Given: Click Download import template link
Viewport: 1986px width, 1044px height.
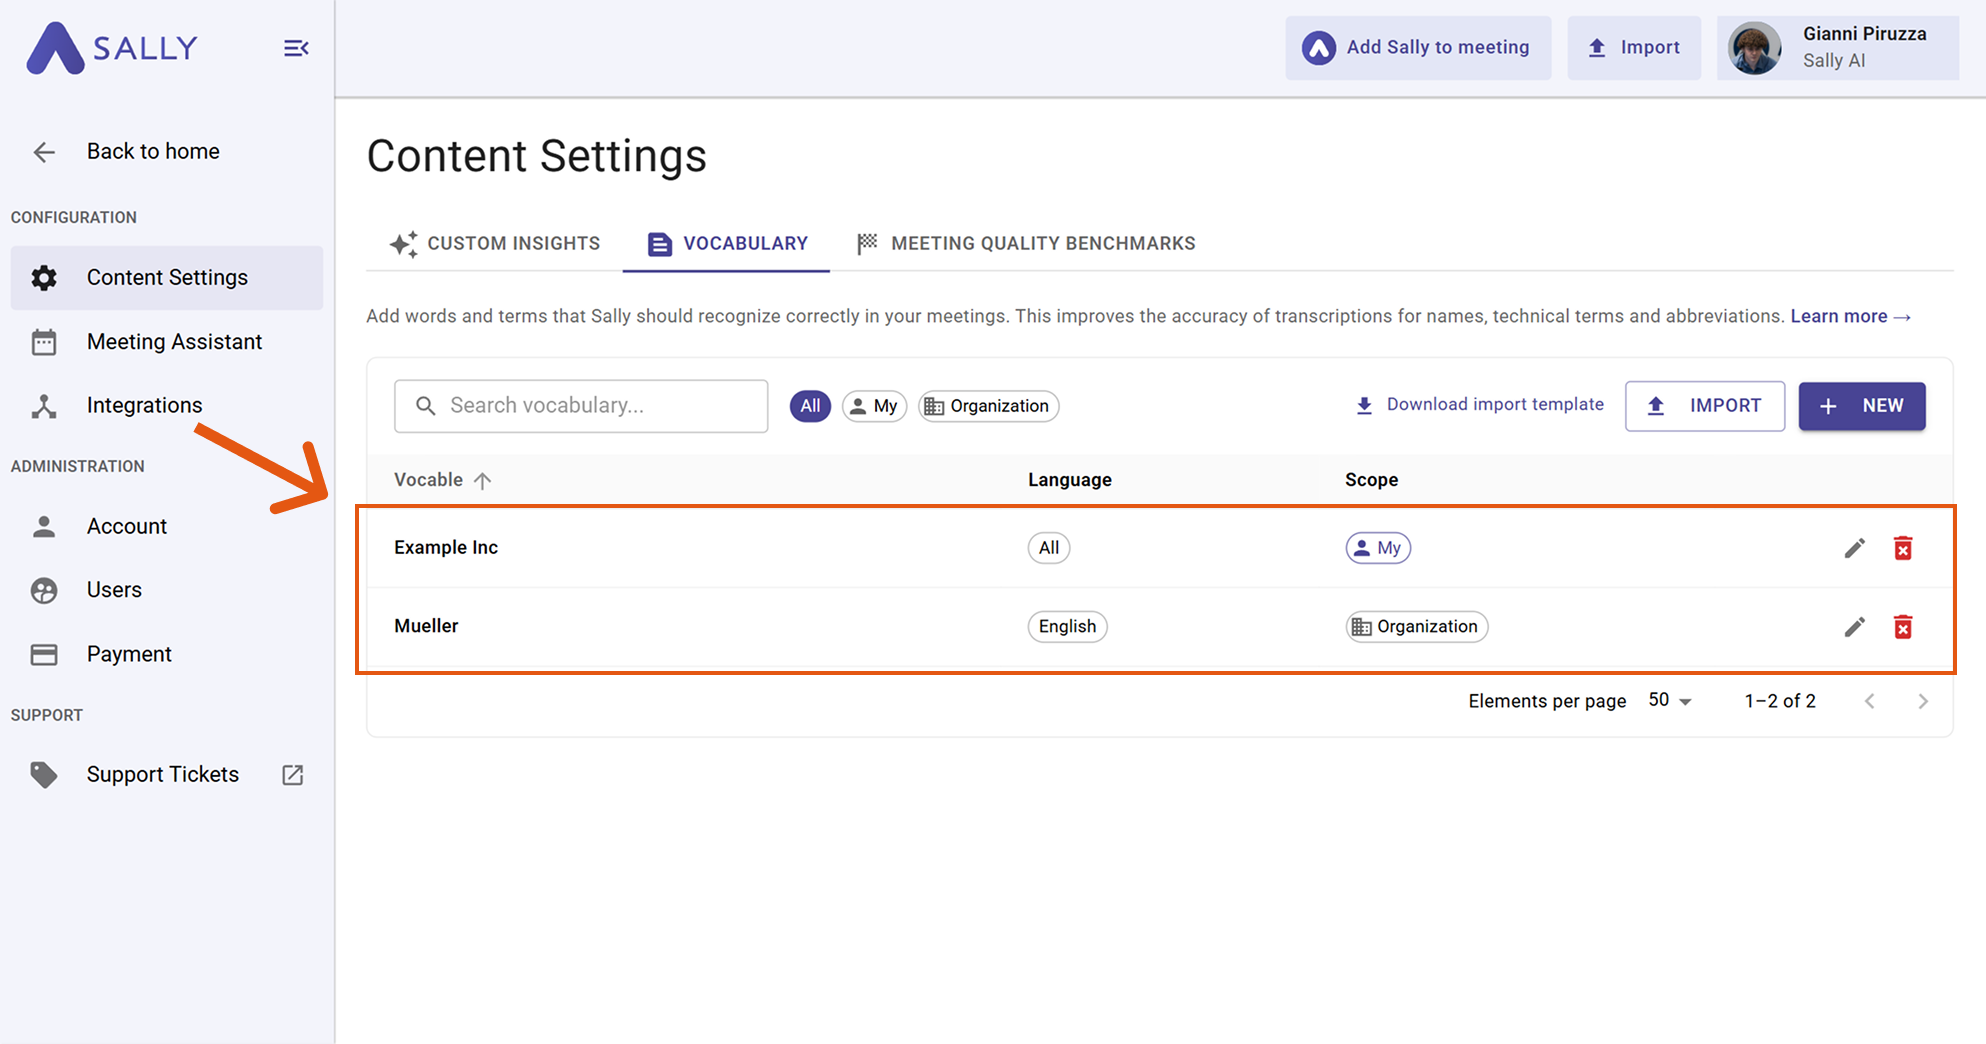Looking at the screenshot, I should click(1479, 405).
